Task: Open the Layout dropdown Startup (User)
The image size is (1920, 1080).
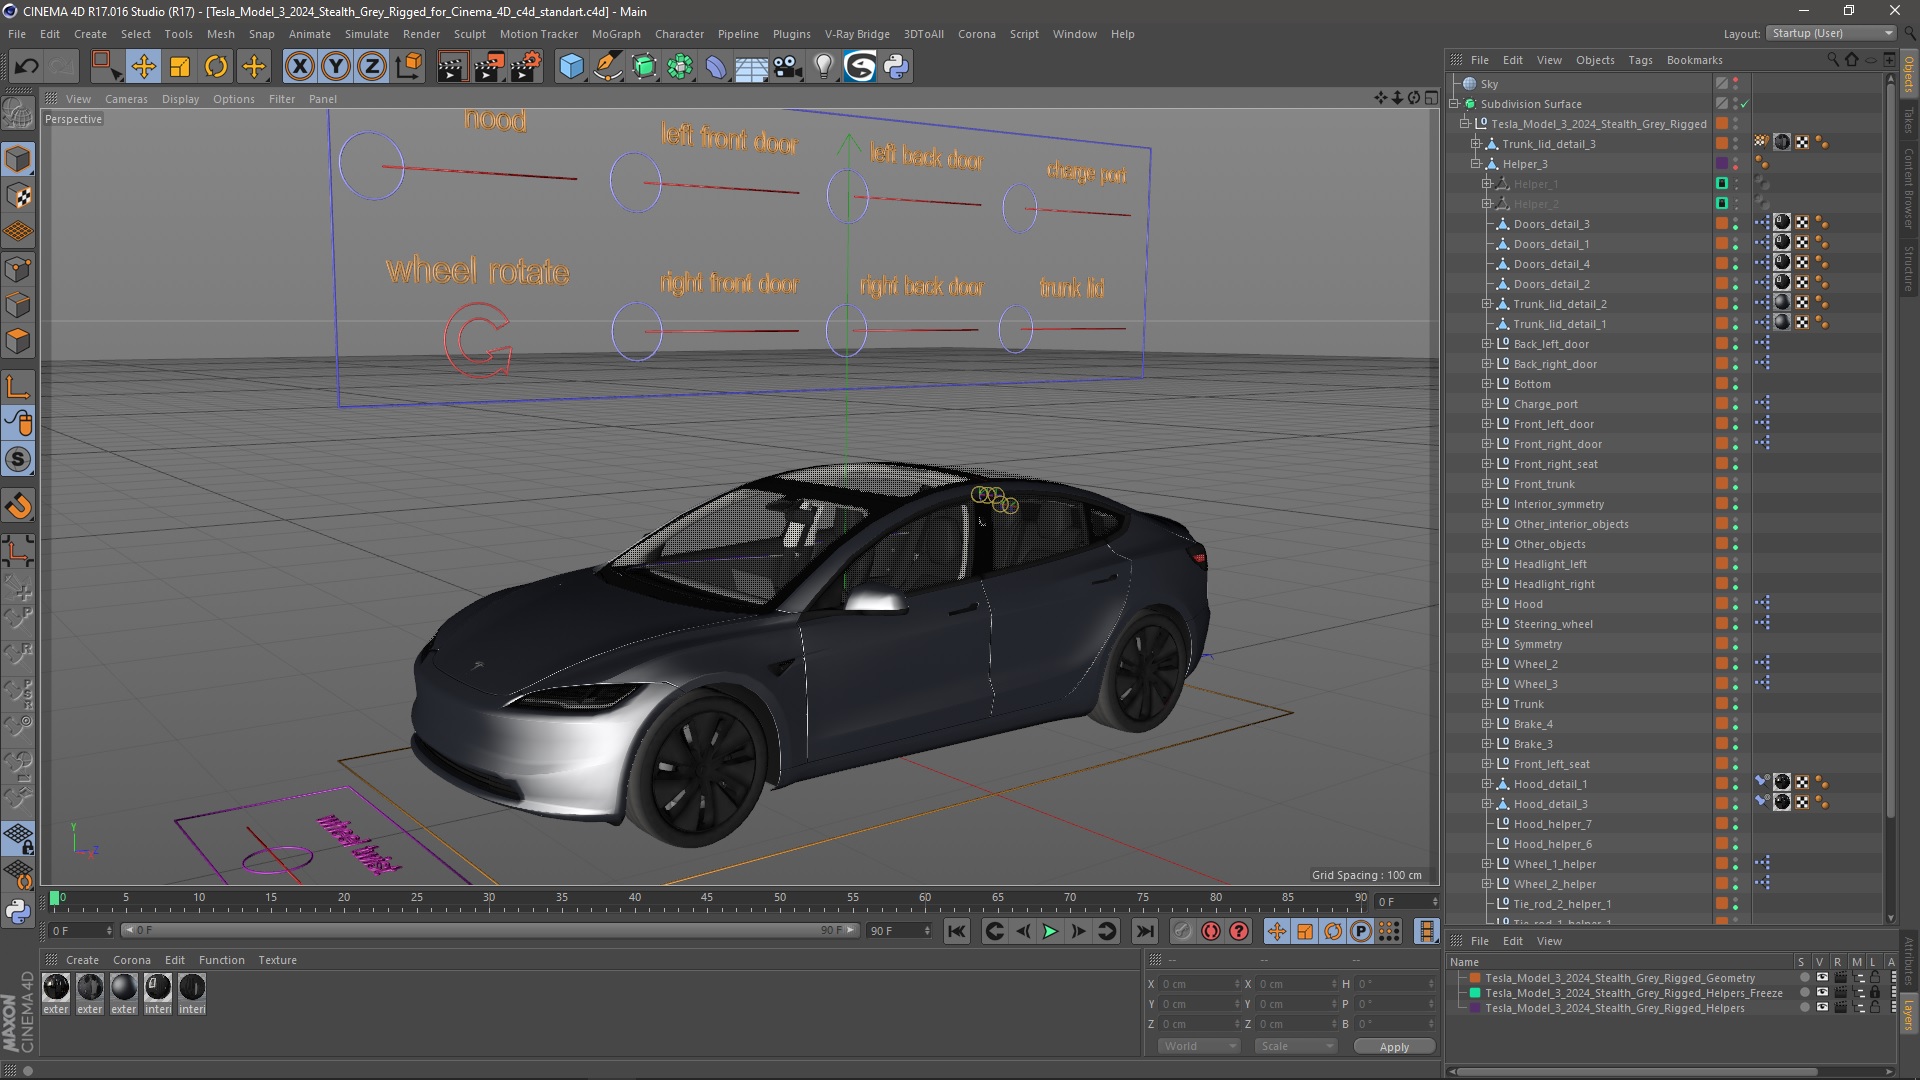Action: [1831, 33]
